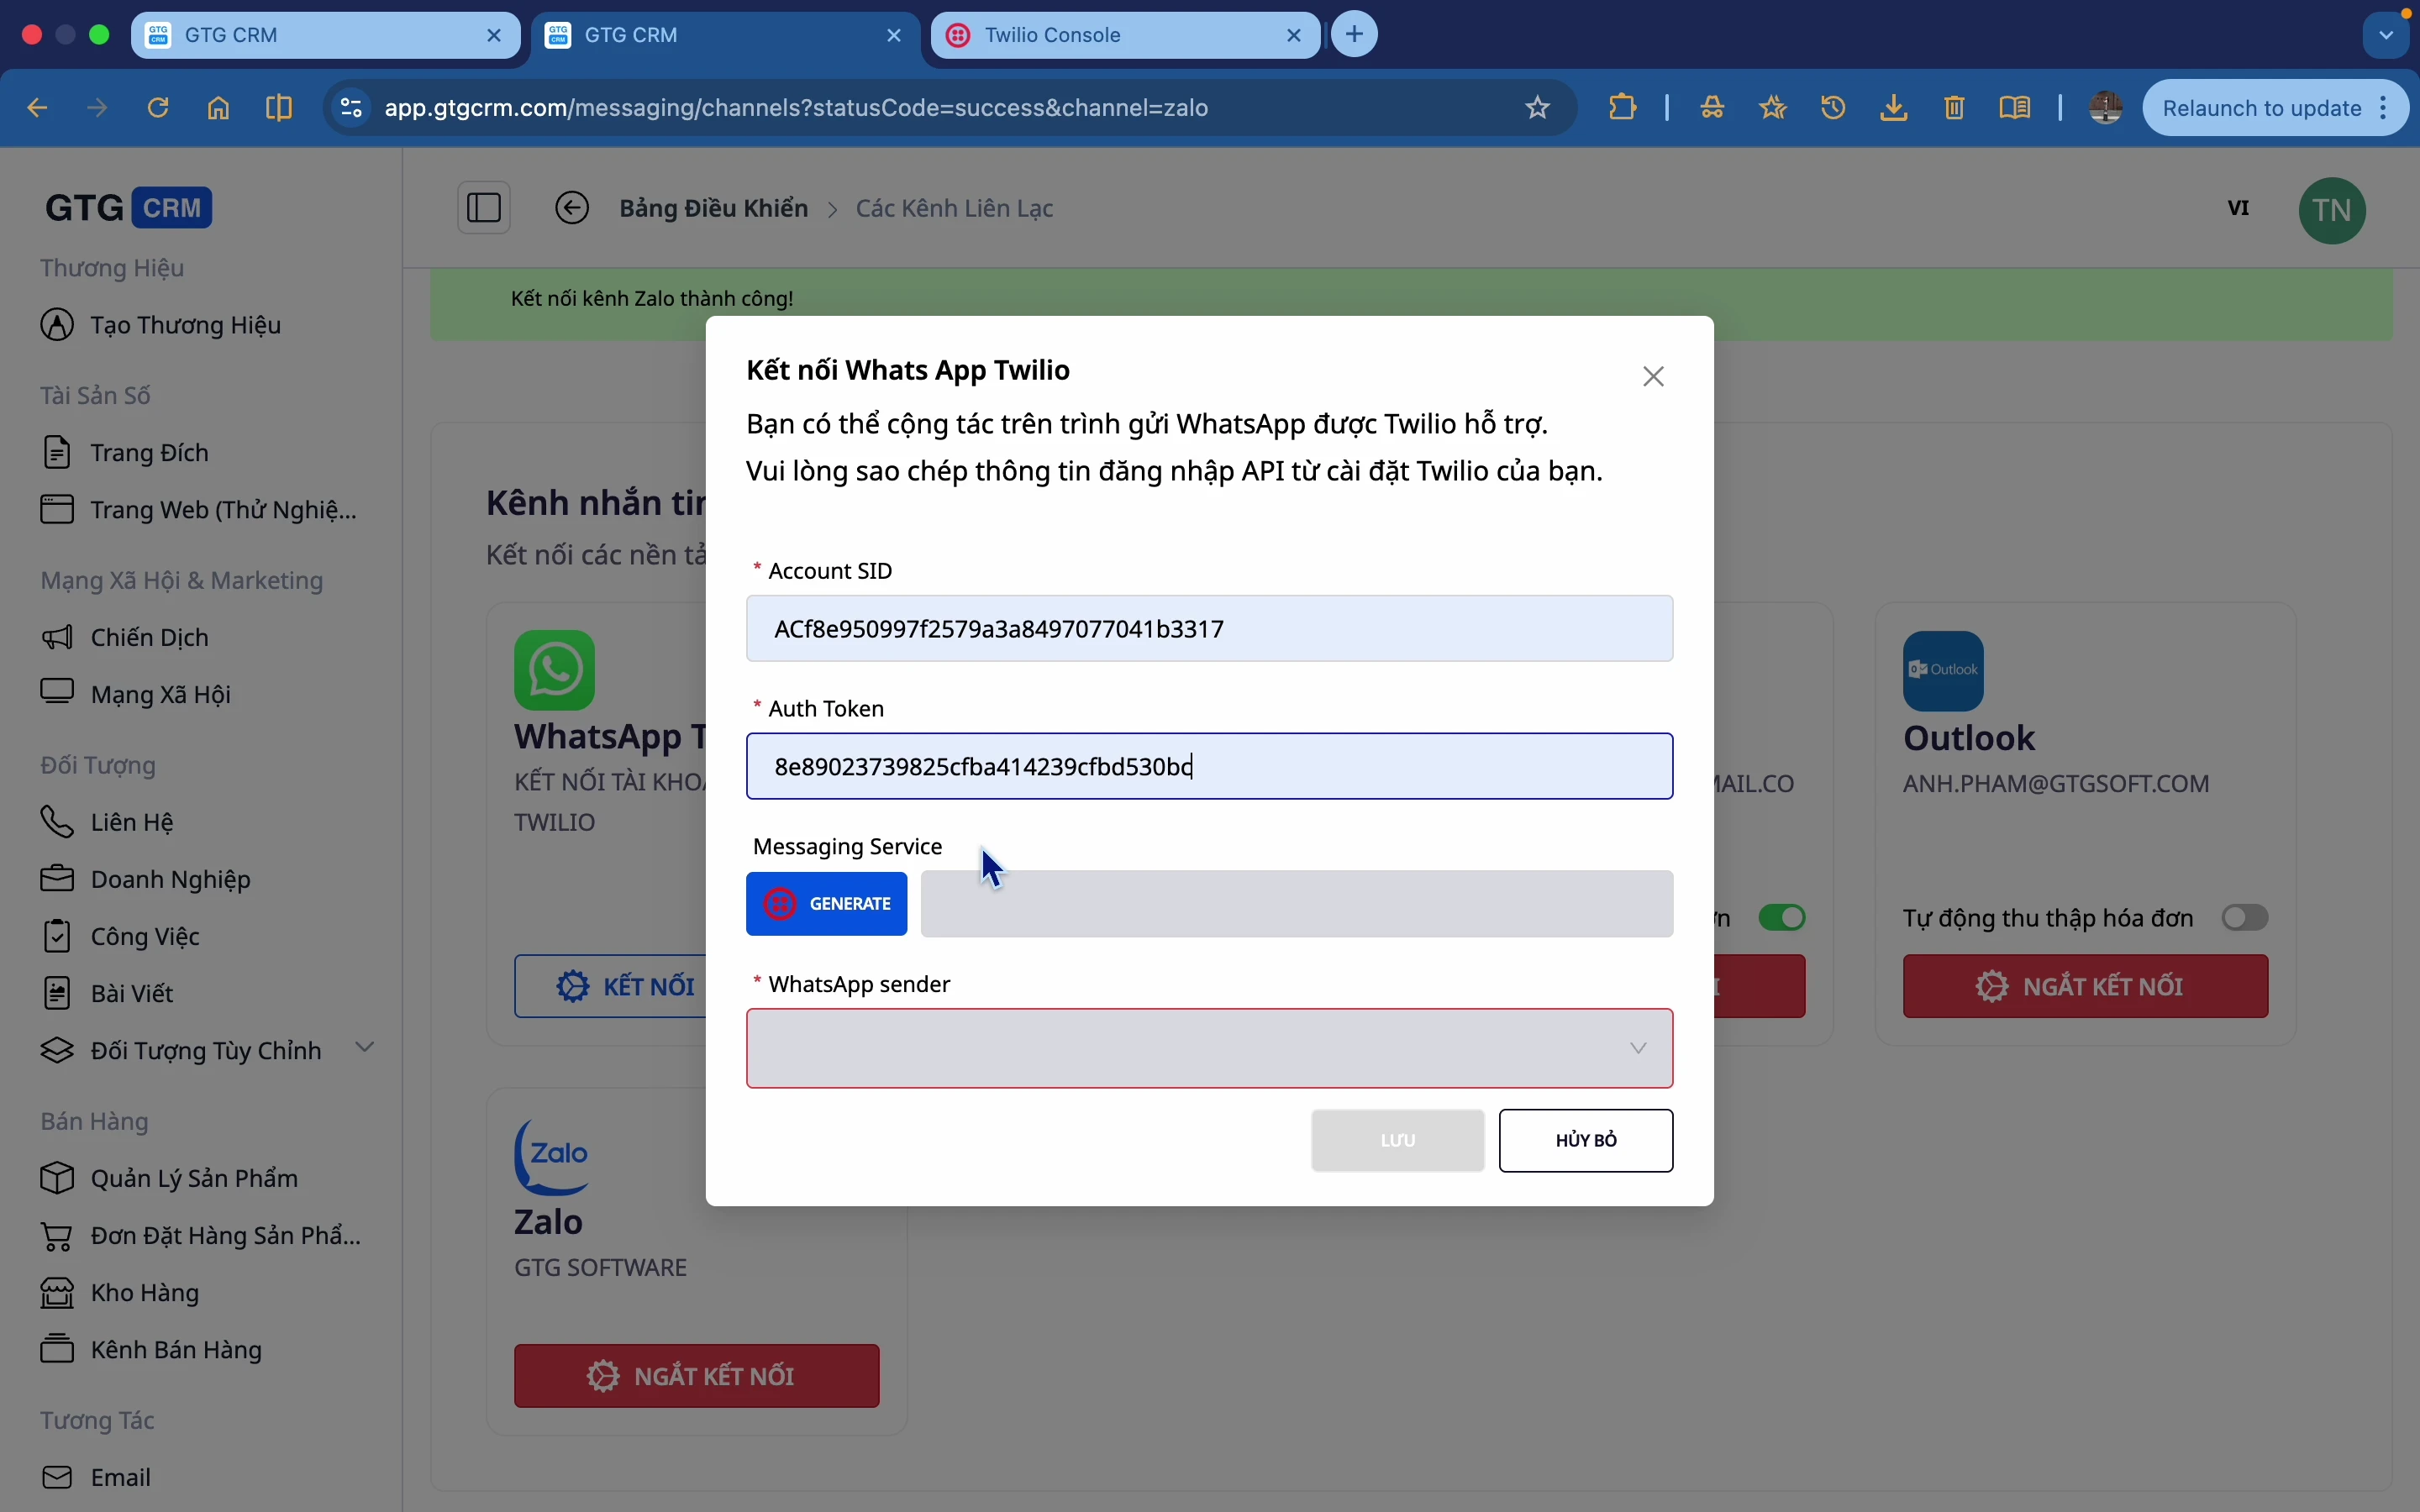Toggle the sidebar collapse icon
The width and height of the screenshot is (2420, 1512).
485,208
